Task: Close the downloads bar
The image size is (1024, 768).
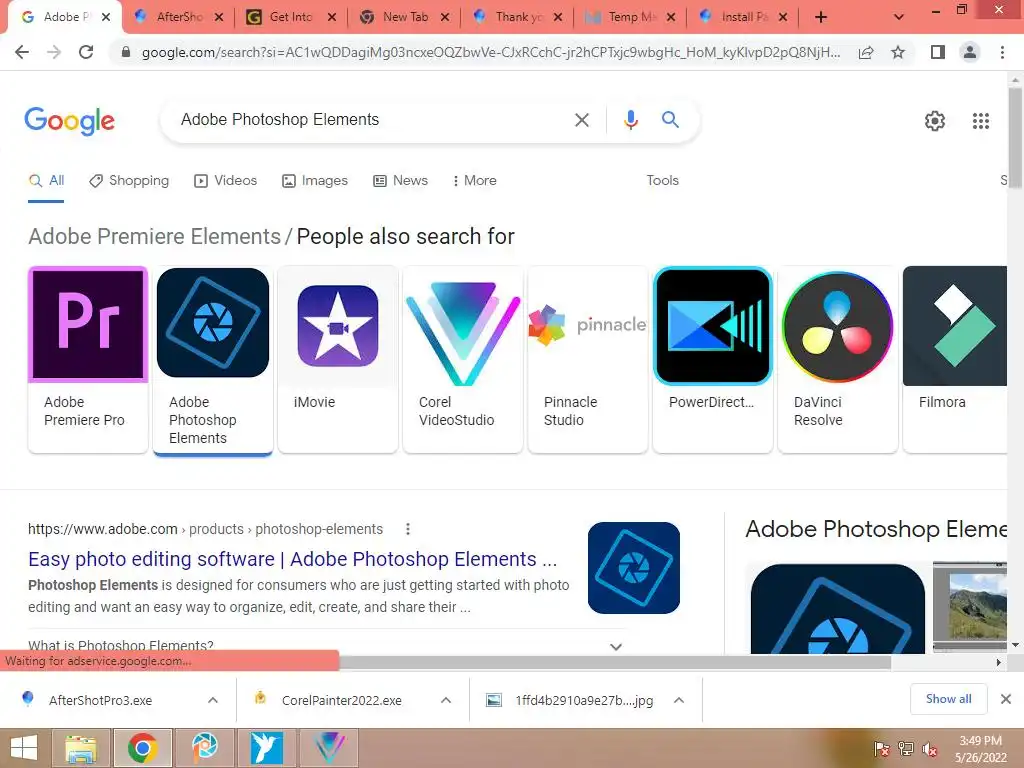Action: [1006, 699]
